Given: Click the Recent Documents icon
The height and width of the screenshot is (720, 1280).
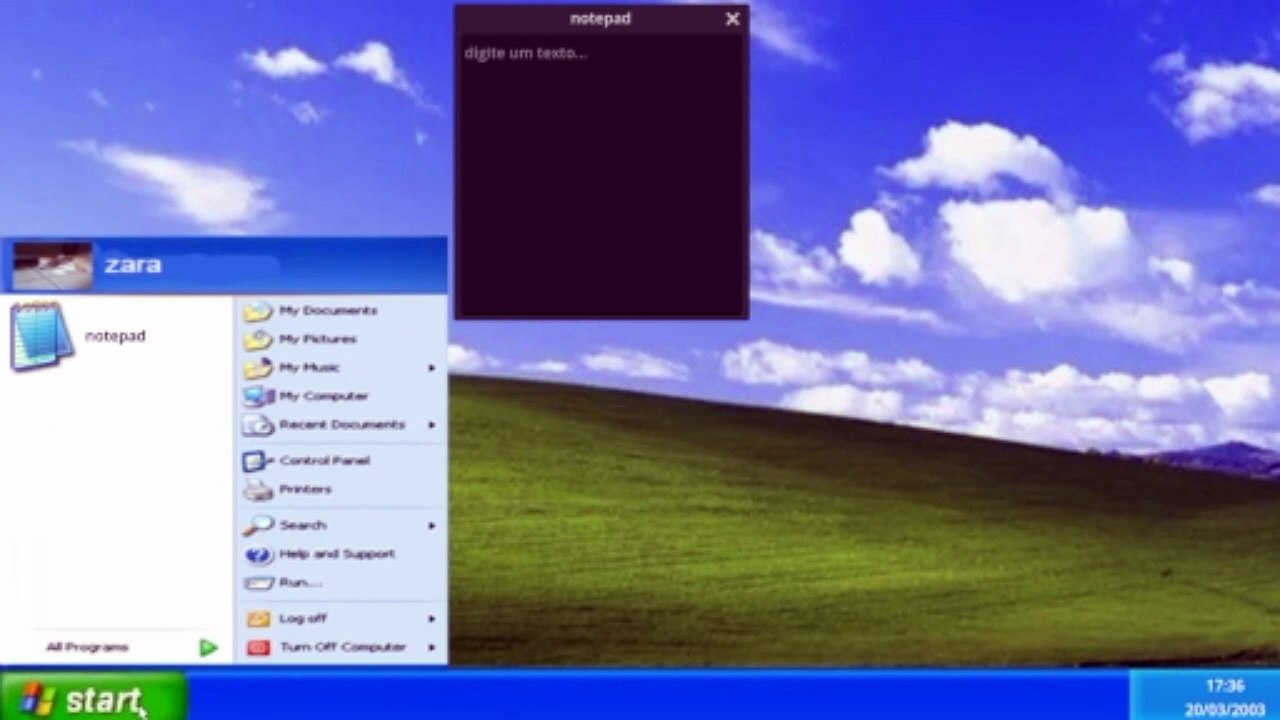Looking at the screenshot, I should pyautogui.click(x=258, y=425).
